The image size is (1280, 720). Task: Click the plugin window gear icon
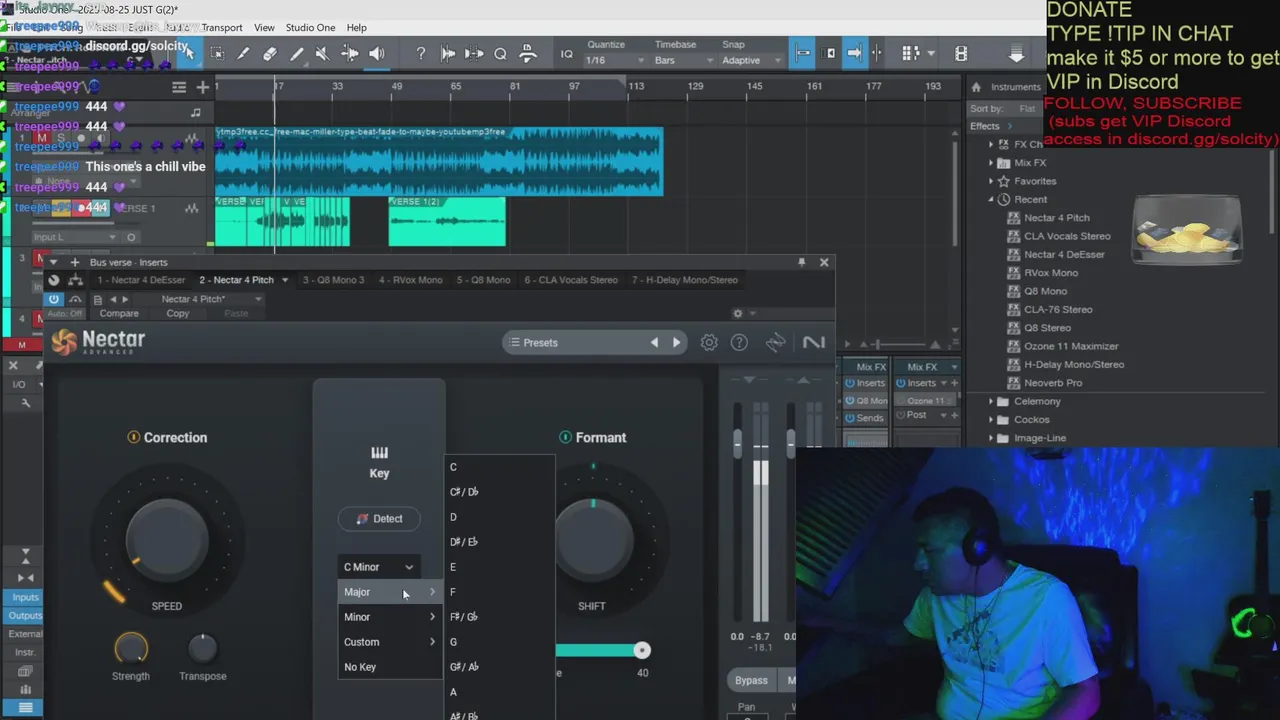click(738, 313)
